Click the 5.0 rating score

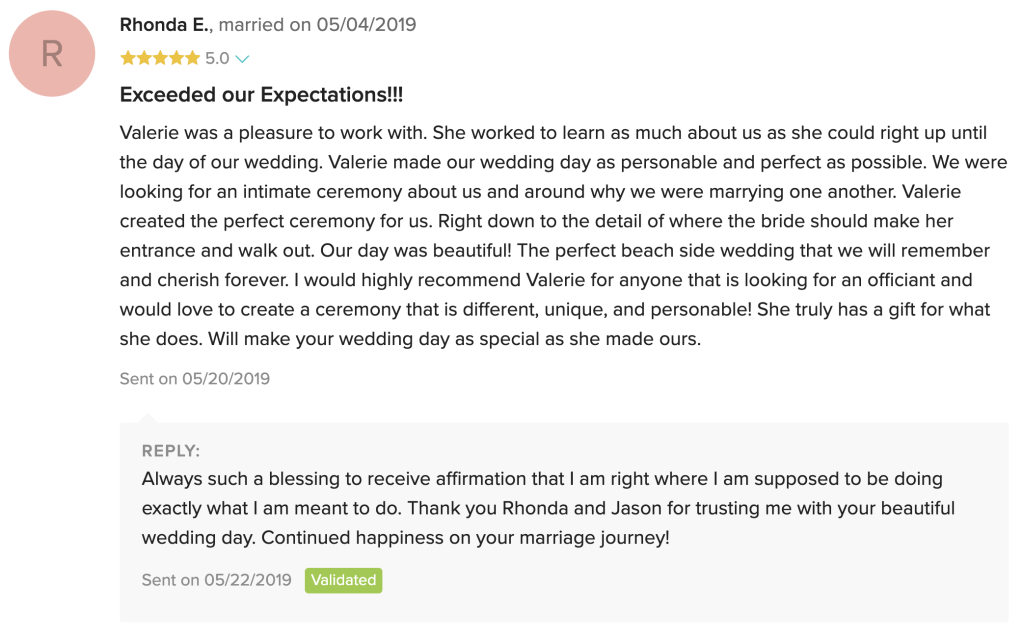pos(217,59)
